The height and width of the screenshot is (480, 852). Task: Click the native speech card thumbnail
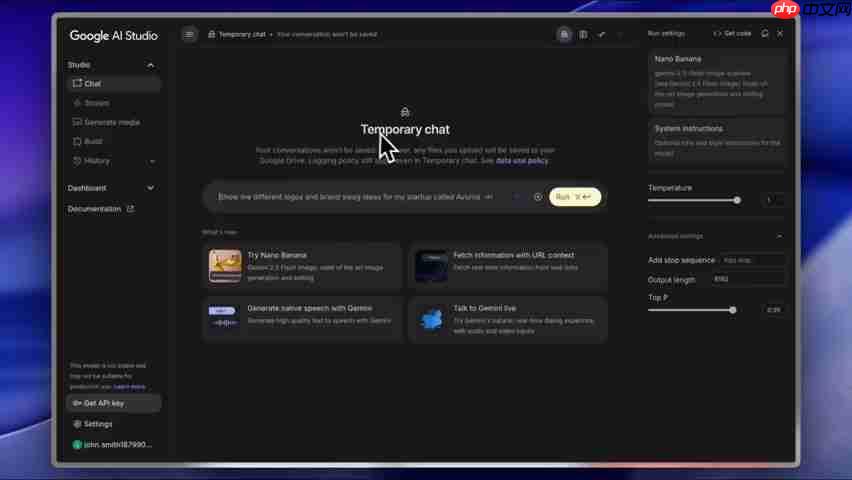point(223,317)
